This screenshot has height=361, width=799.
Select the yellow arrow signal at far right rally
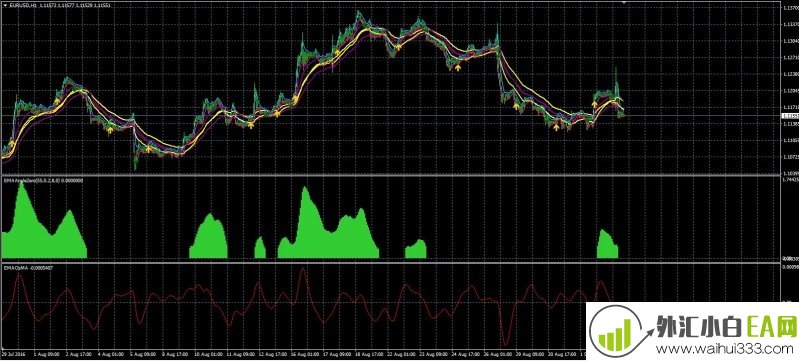(x=594, y=104)
